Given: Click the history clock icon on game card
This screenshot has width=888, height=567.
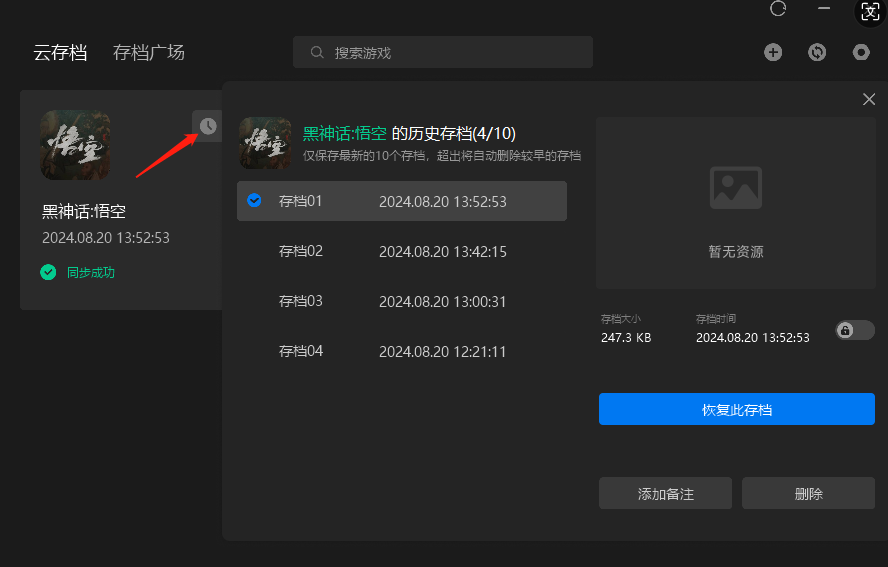Looking at the screenshot, I should (x=207, y=126).
